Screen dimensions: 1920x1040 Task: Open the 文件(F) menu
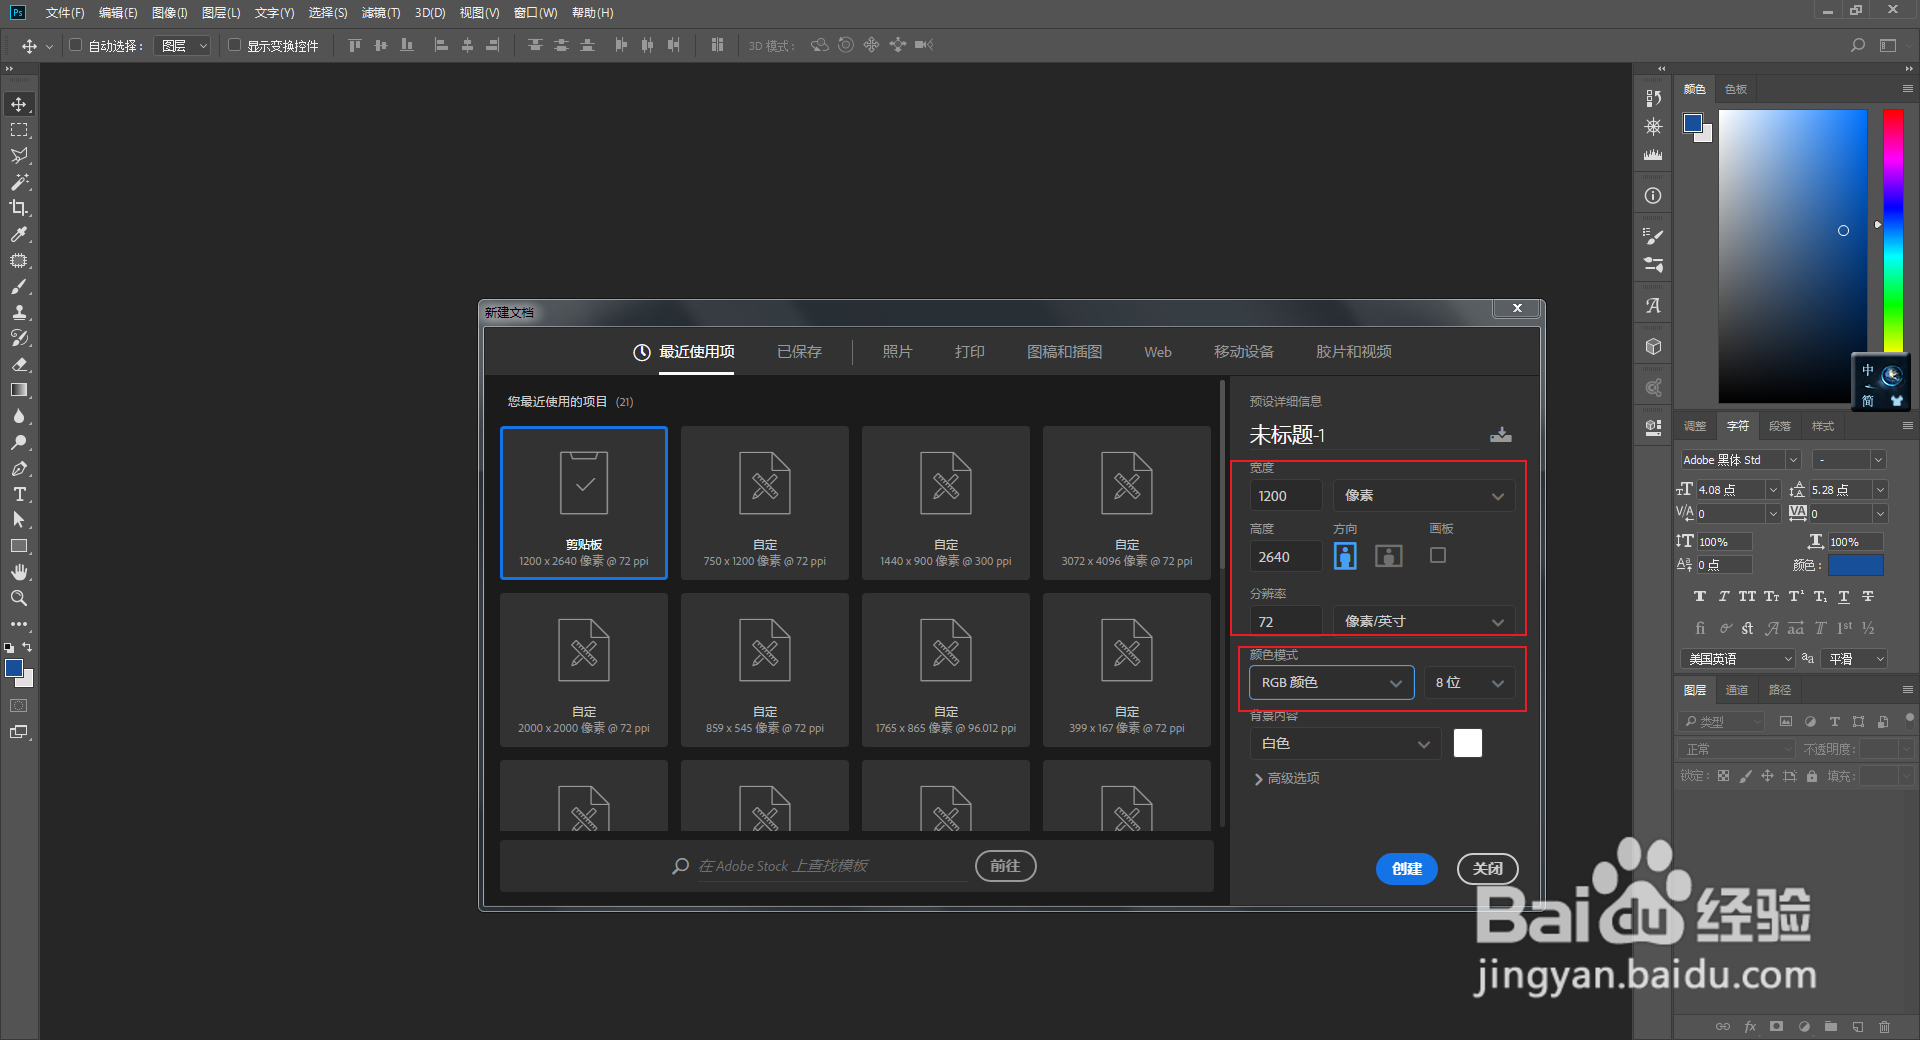pyautogui.click(x=65, y=13)
